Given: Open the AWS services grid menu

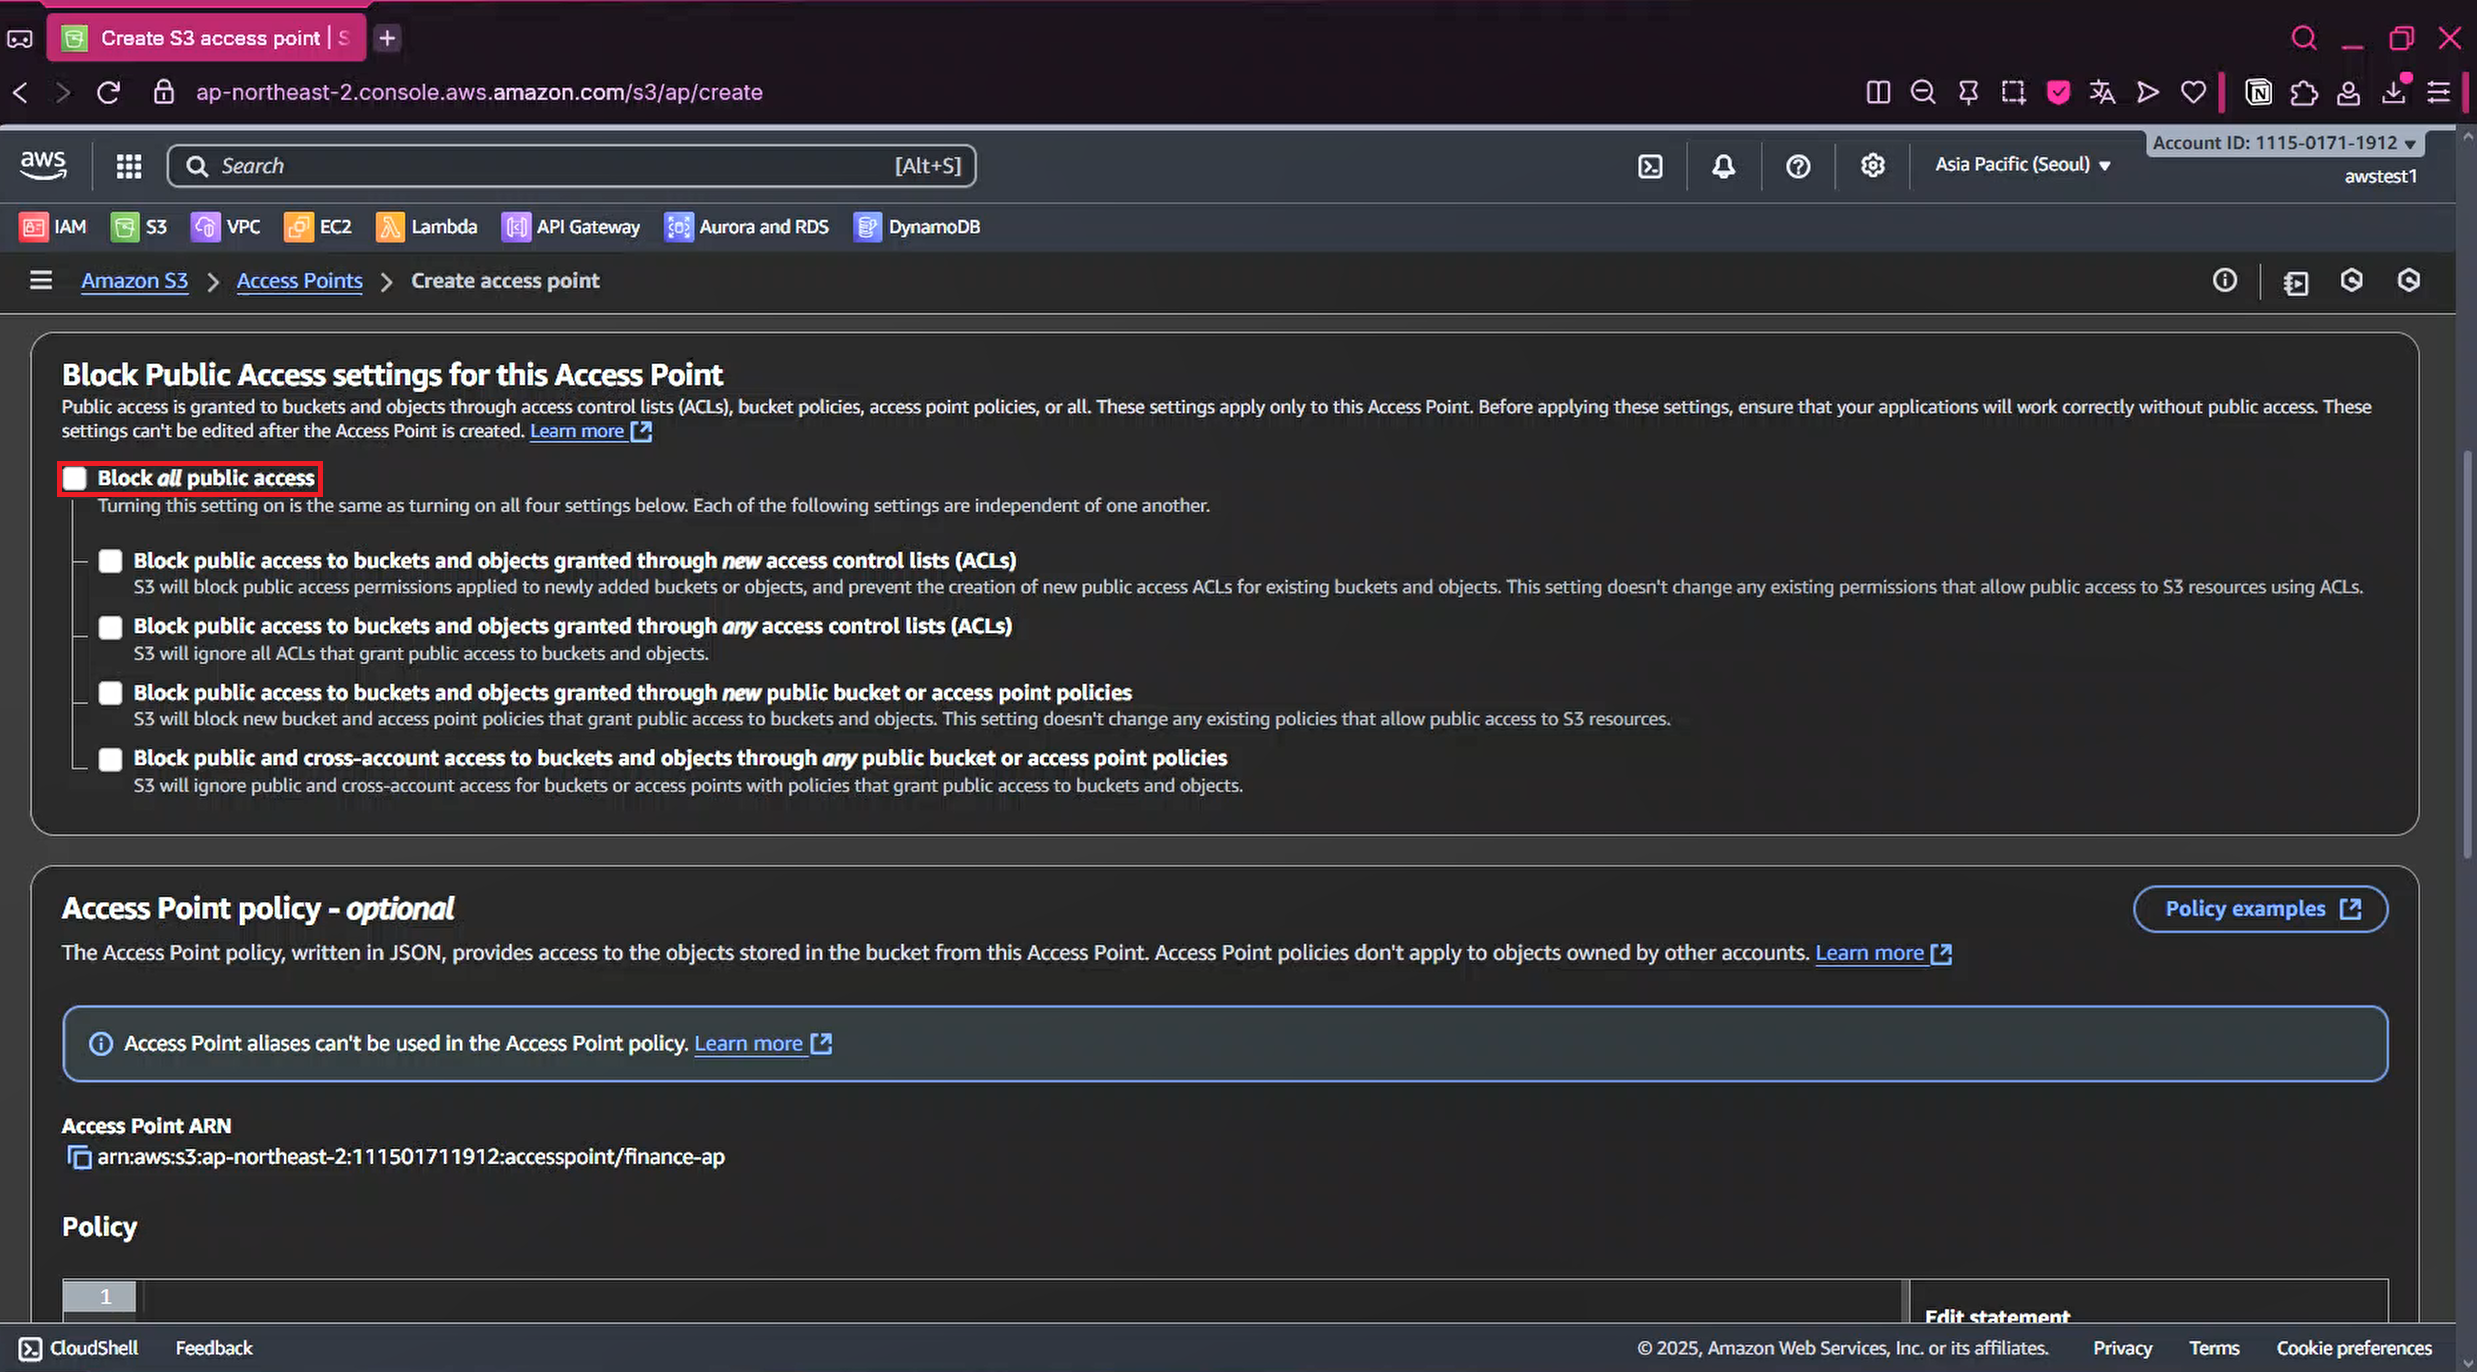Looking at the screenshot, I should [128, 166].
